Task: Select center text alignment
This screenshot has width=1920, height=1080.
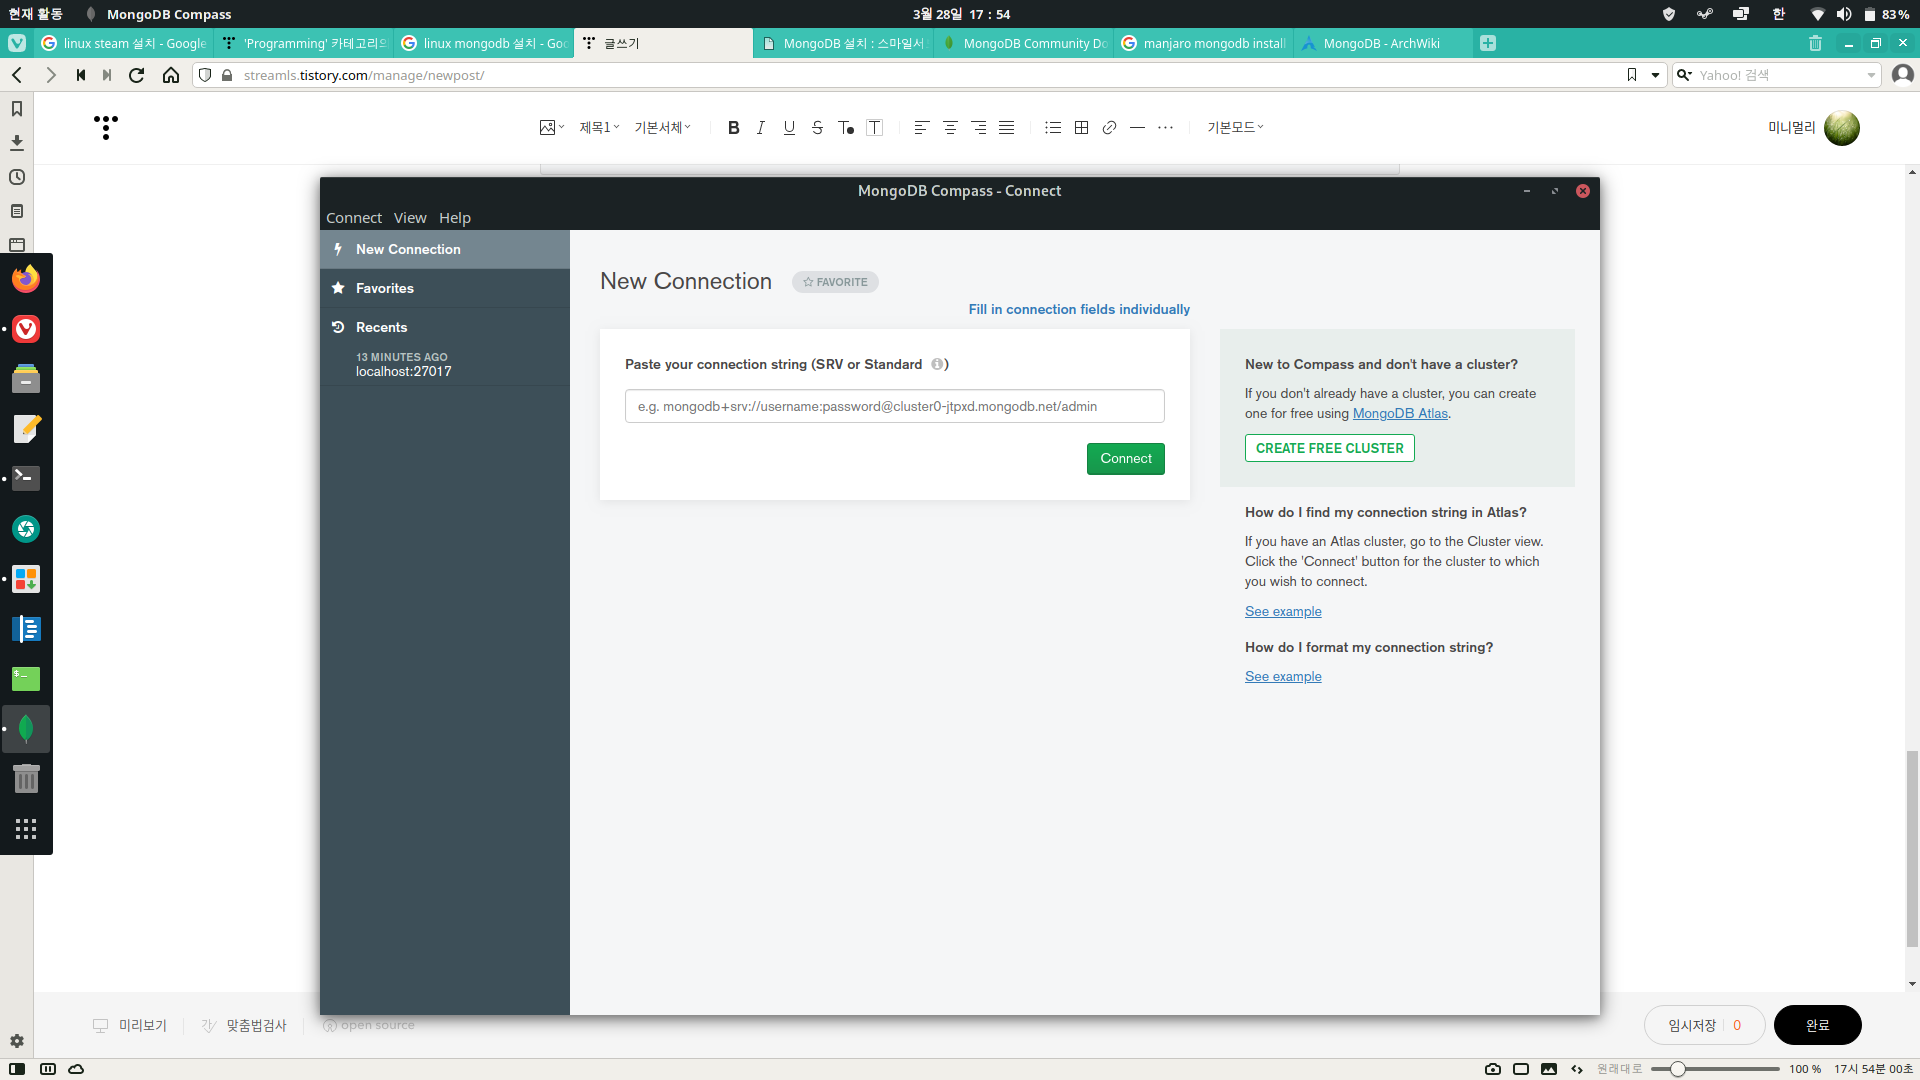Action: coord(950,128)
